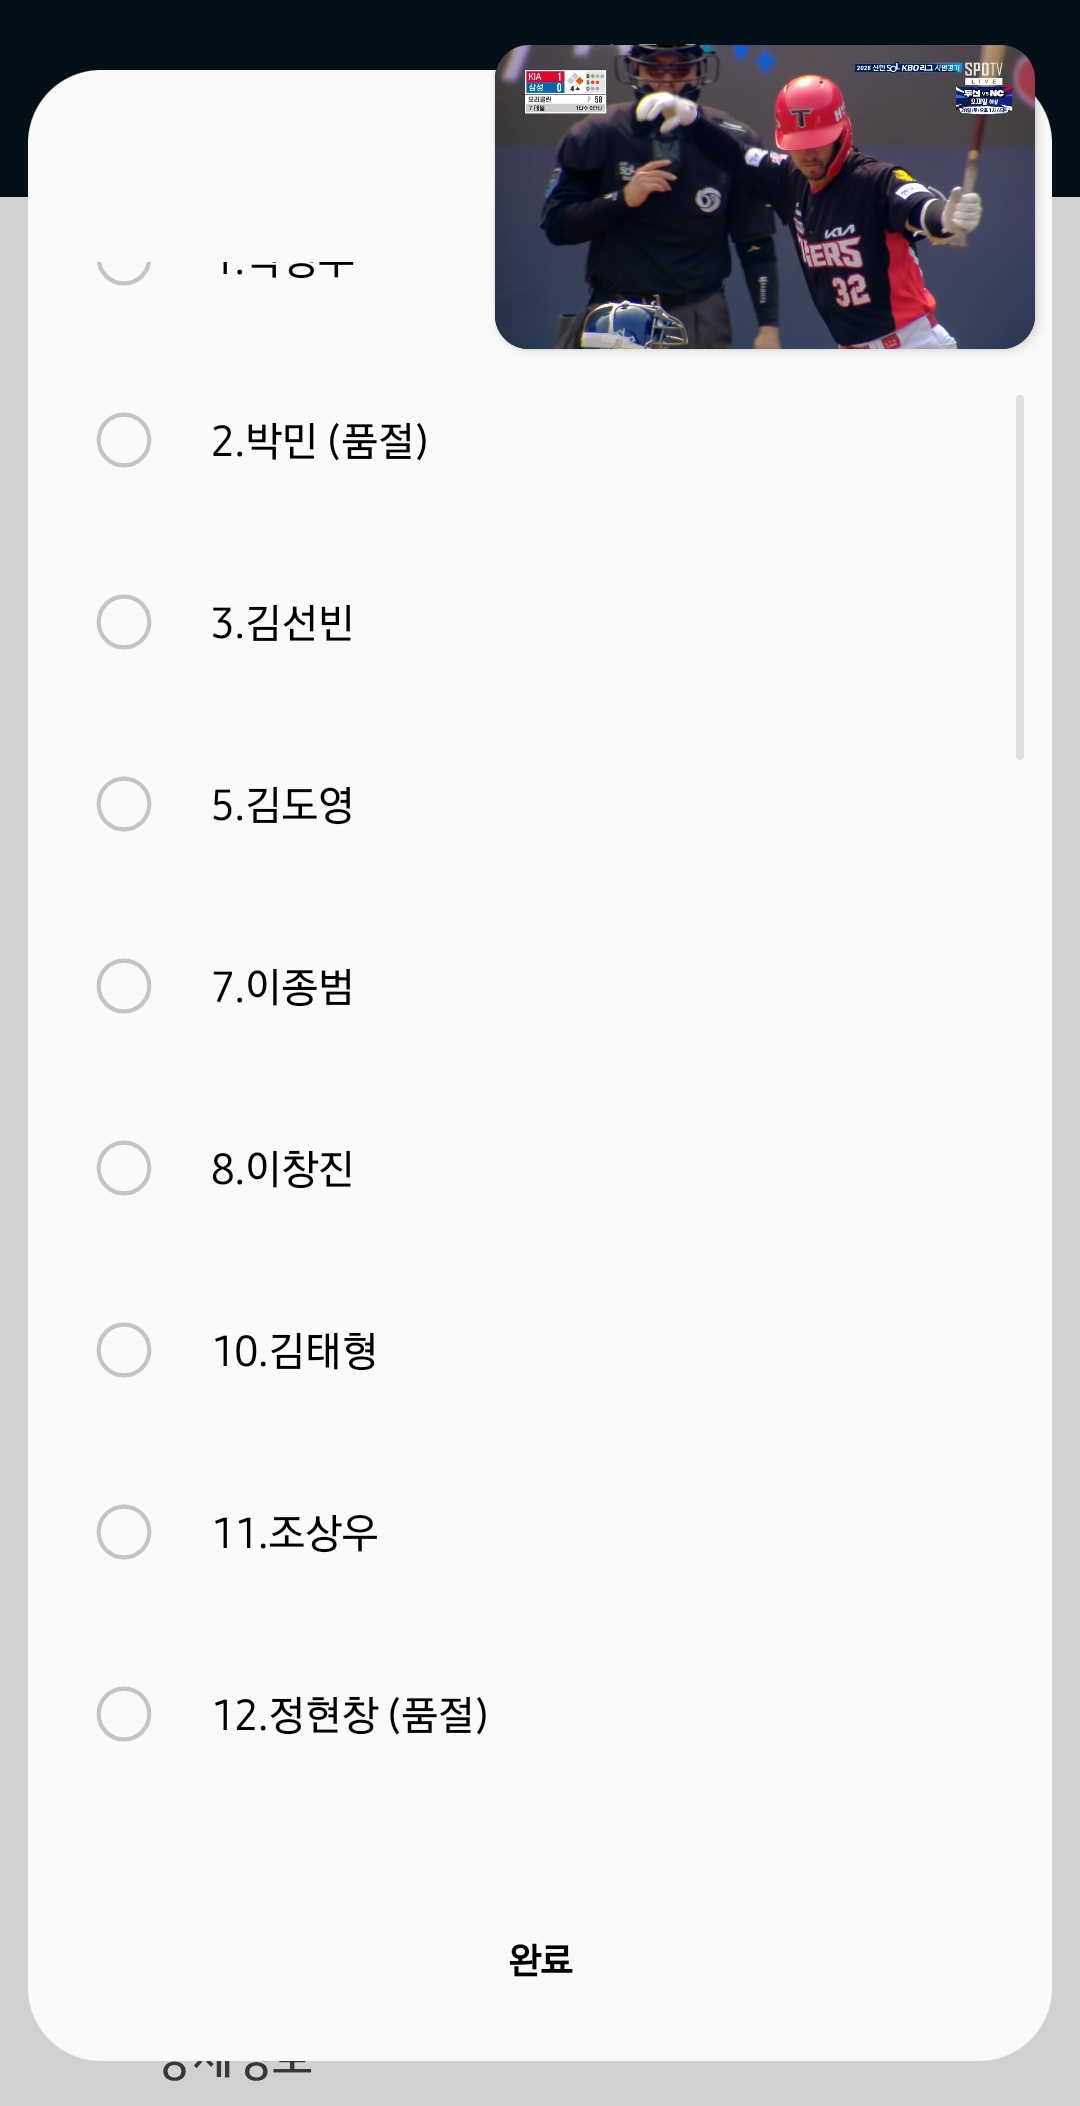Click the option list's vertical scrollbar
1080x2106 pixels.
coord(1020,577)
